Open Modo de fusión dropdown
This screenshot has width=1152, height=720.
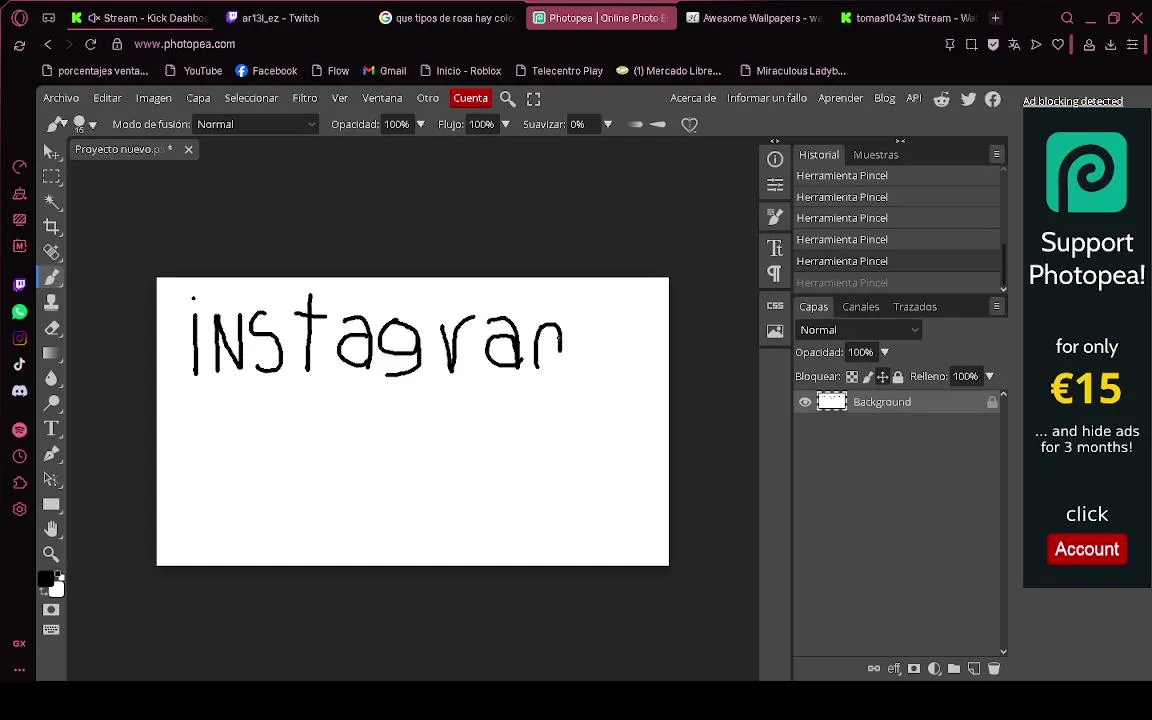[256, 124]
